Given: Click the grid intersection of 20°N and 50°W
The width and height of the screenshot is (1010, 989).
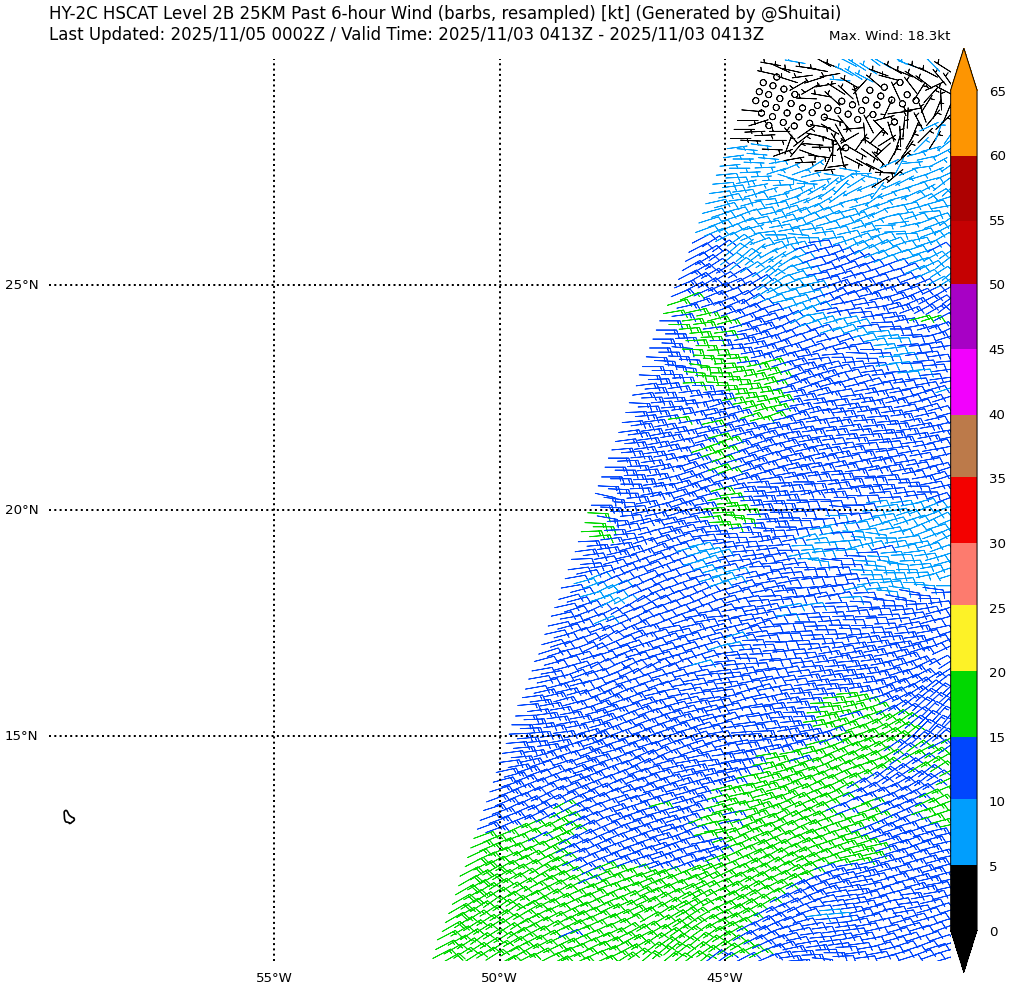Looking at the screenshot, I should (x=500, y=510).
